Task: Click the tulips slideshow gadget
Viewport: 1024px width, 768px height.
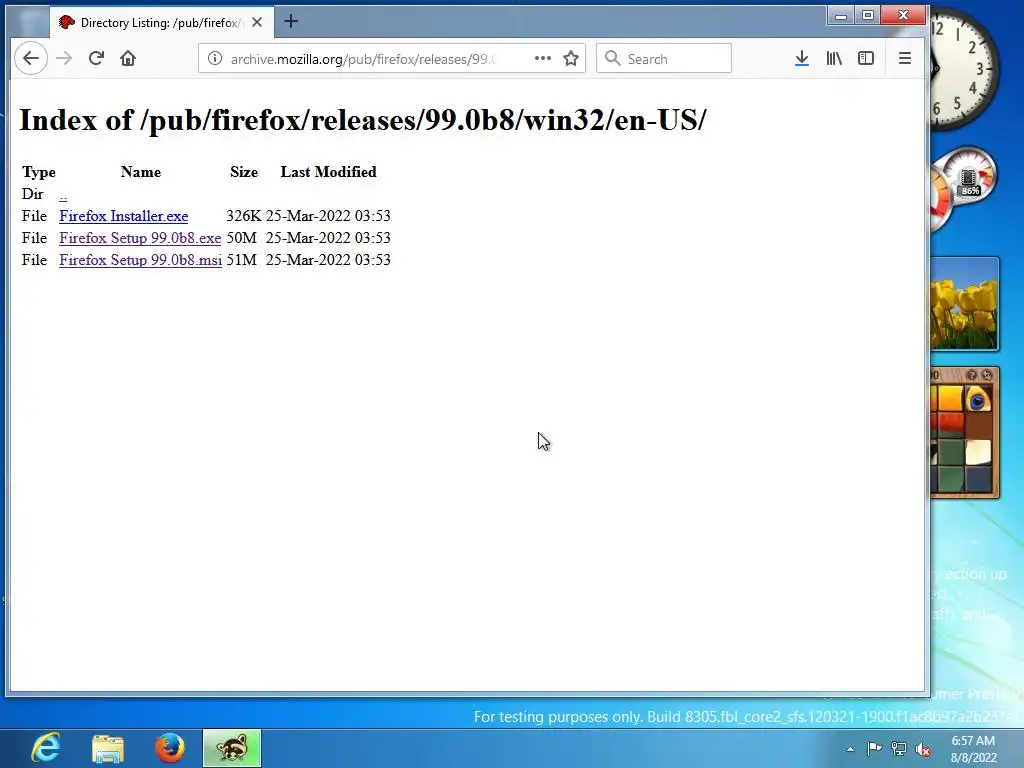Action: click(964, 304)
